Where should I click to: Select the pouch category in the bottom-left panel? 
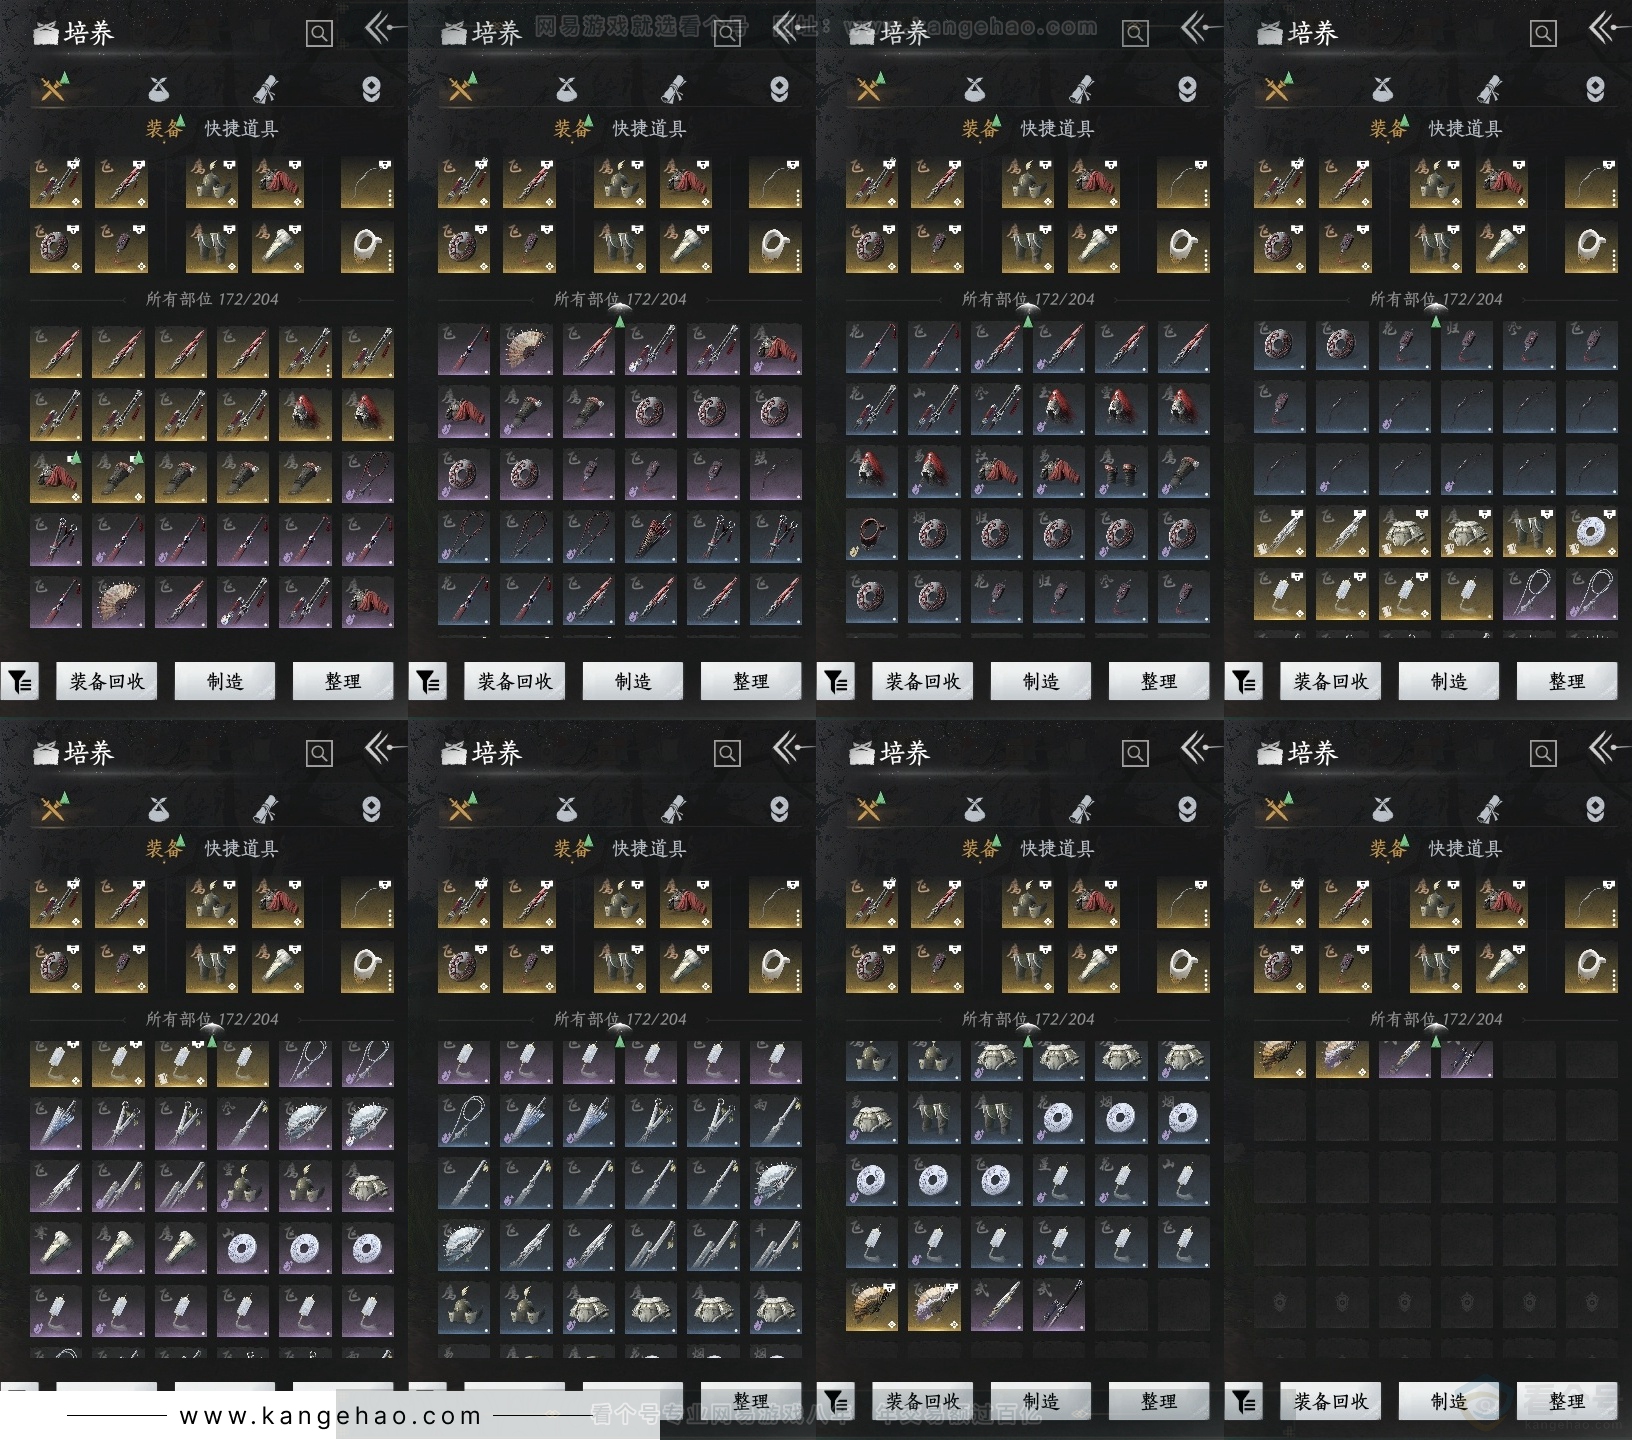[x=159, y=810]
